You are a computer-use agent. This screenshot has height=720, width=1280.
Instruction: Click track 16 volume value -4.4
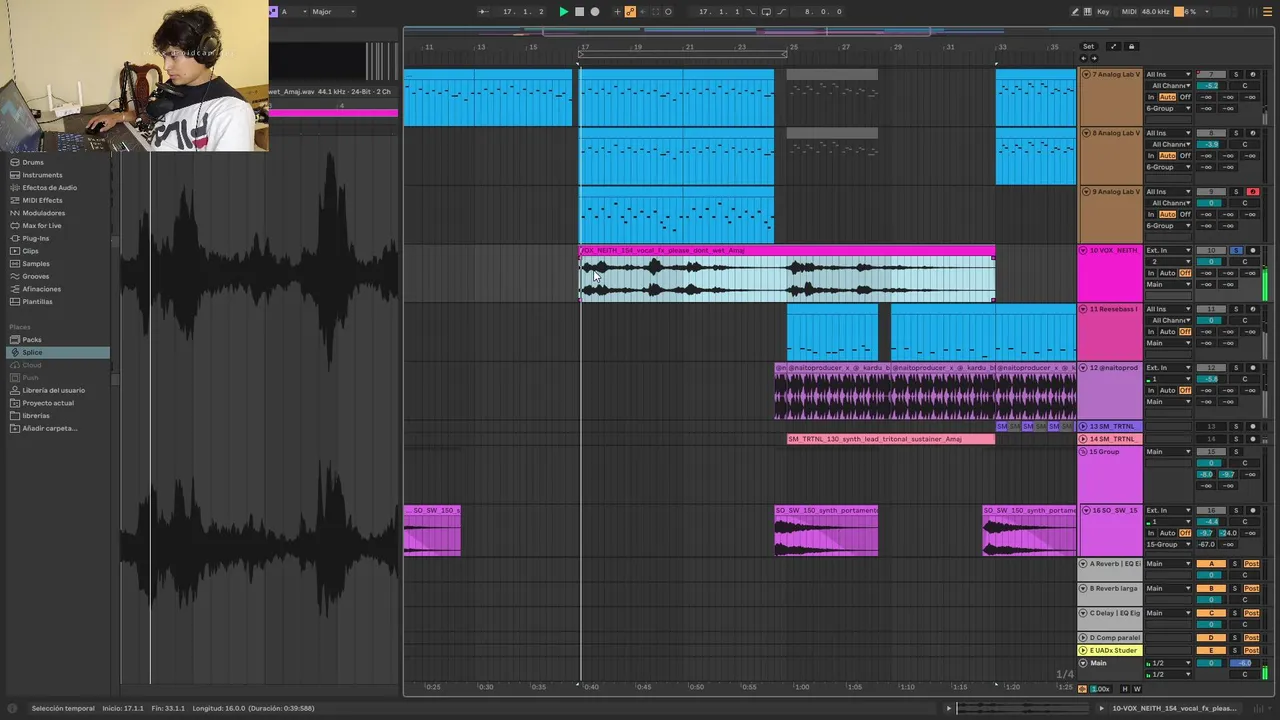click(x=1211, y=522)
